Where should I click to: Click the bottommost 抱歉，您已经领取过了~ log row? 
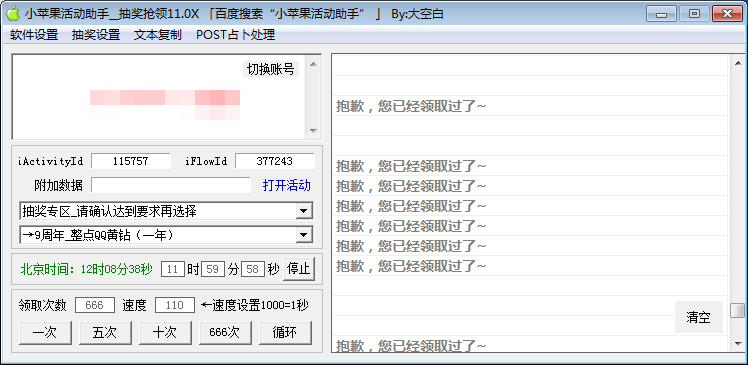click(x=411, y=345)
